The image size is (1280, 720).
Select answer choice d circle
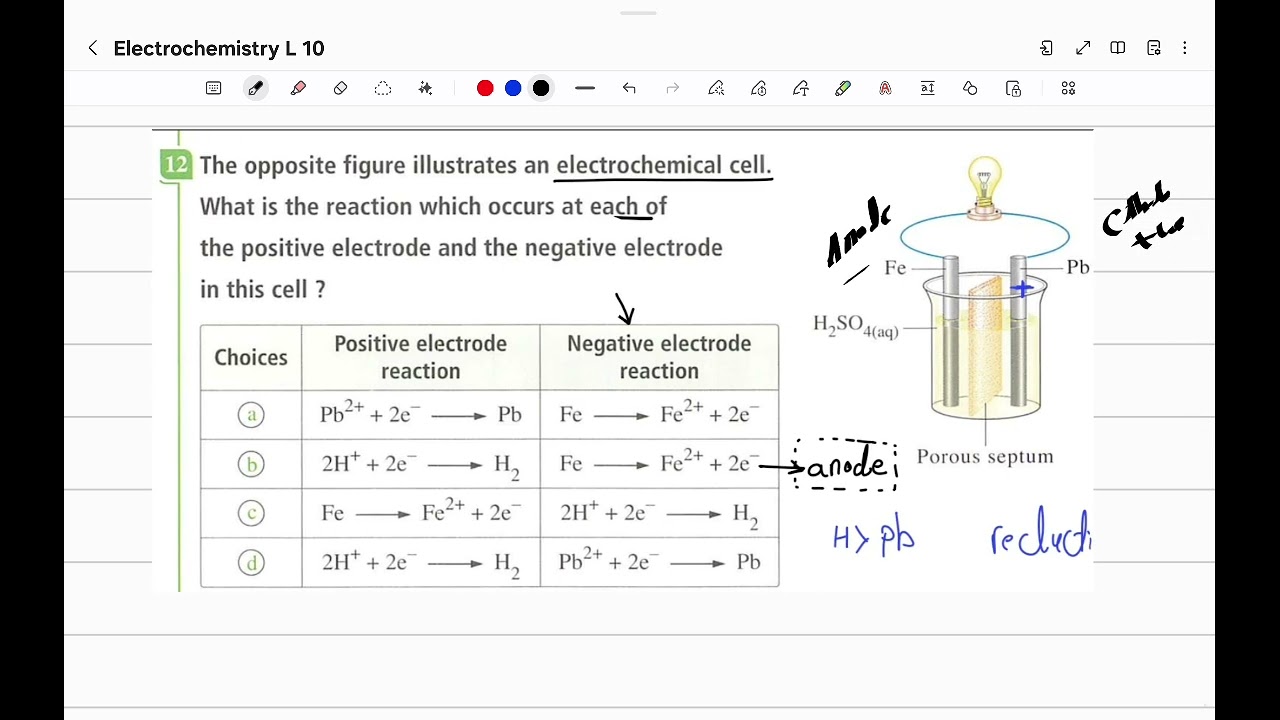click(251, 562)
